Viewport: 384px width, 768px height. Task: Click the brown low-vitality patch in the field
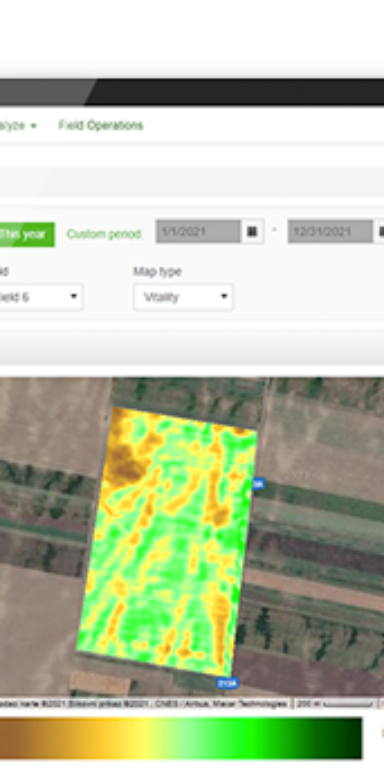123,464
